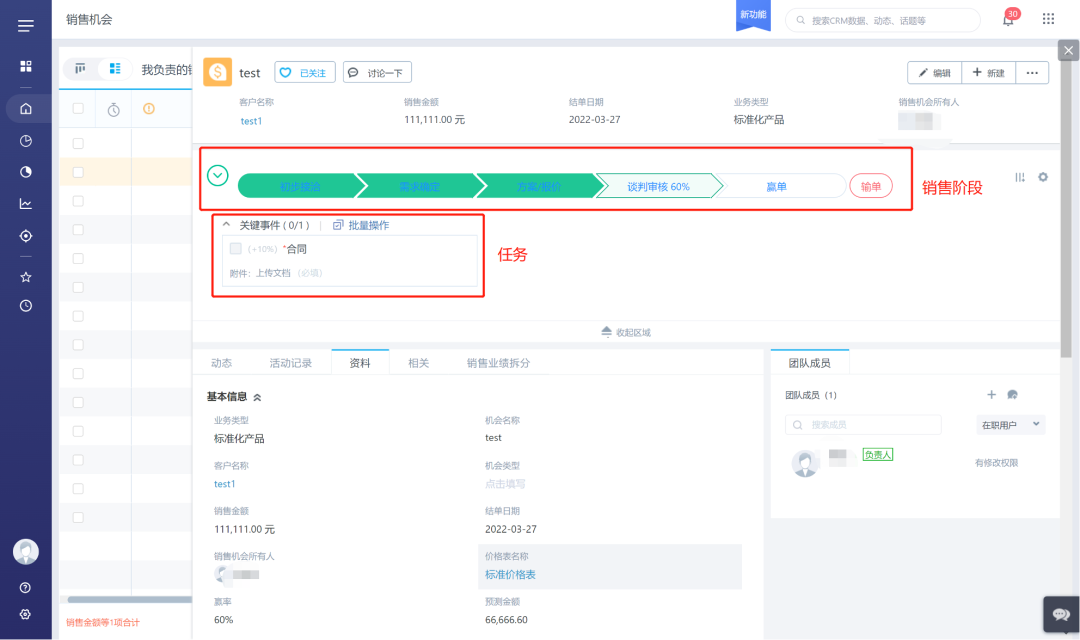Image resolution: width=1080 pixels, height=640 pixels.
Task: Open the favorites star icon in sidebar
Action: click(26, 277)
